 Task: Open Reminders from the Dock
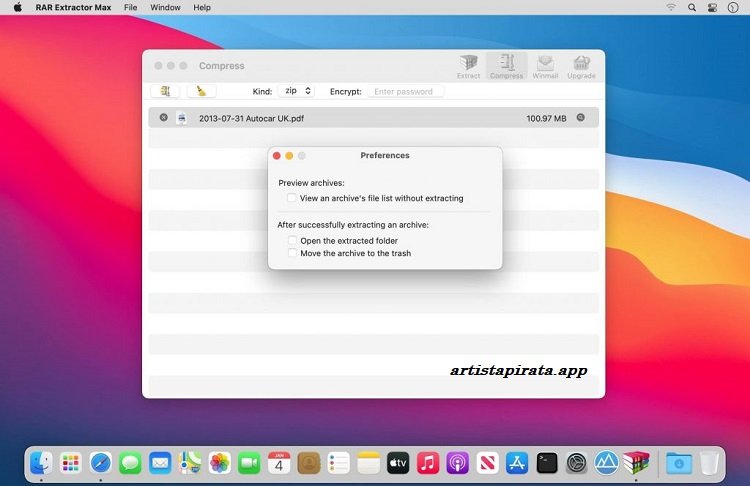[338, 463]
